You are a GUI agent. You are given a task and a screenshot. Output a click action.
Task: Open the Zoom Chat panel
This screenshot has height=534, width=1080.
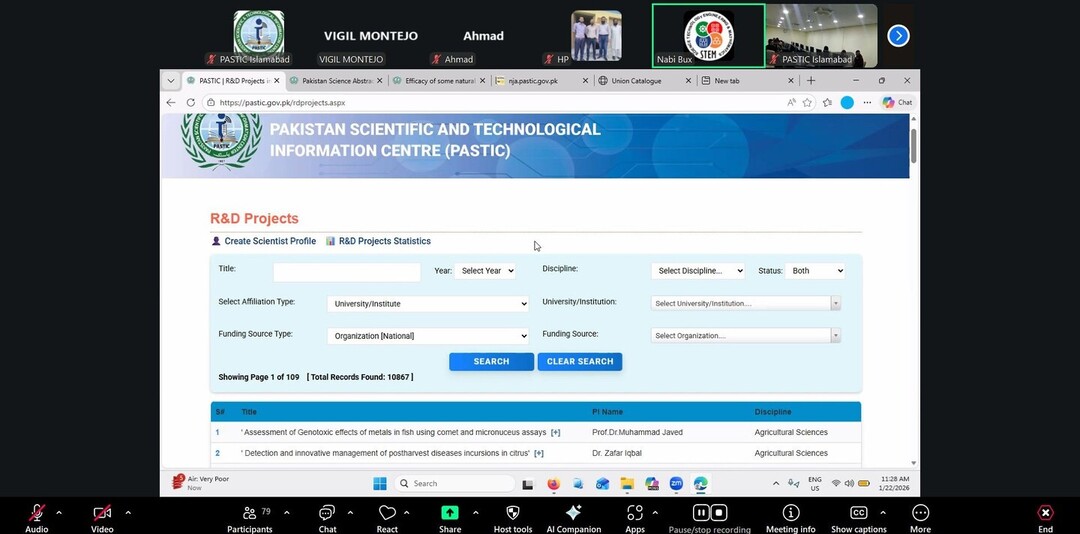coord(327,513)
